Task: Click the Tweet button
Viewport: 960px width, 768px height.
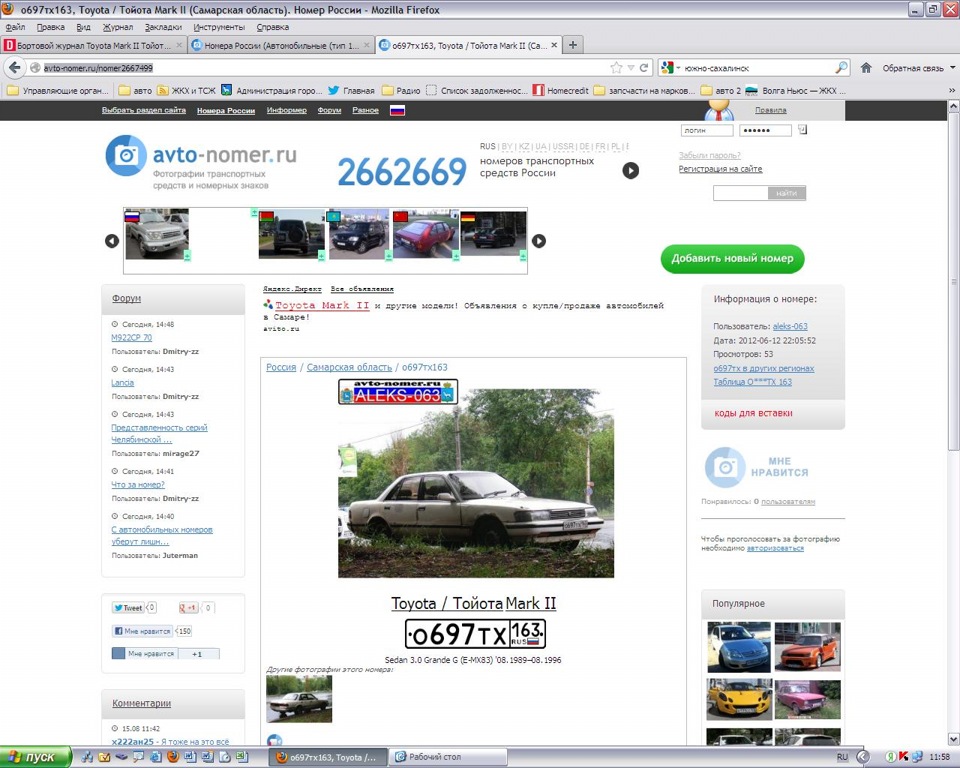Action: [128, 608]
